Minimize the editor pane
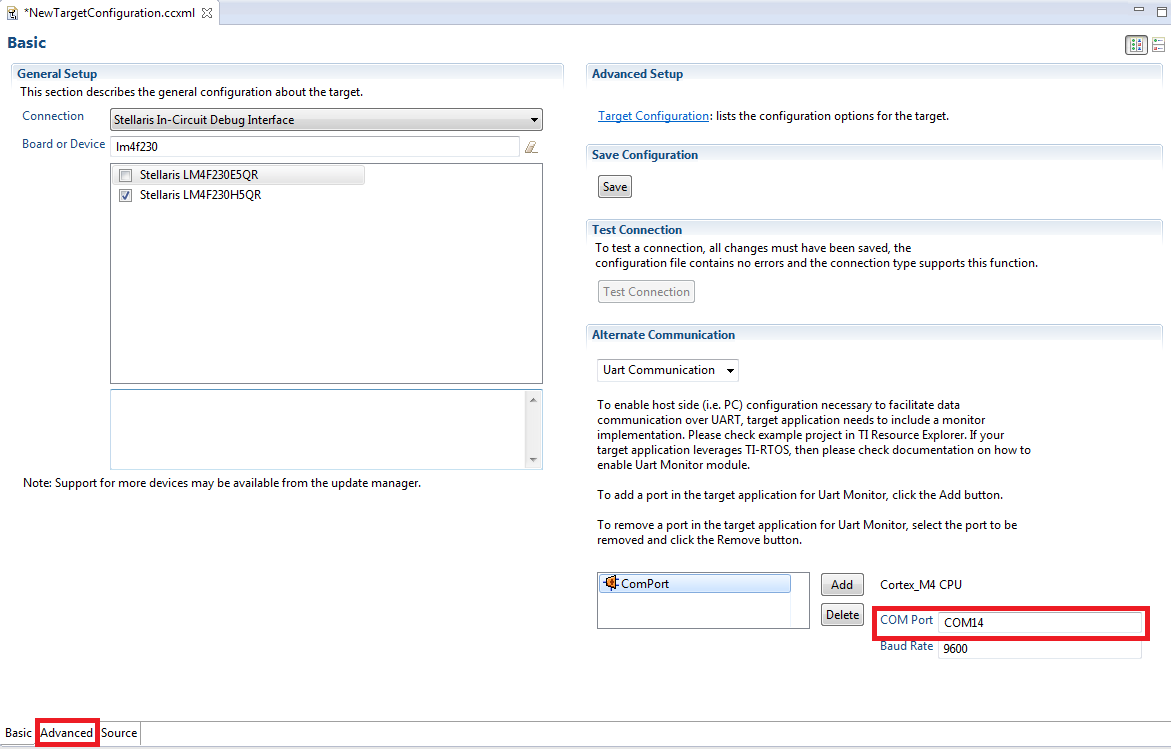Screen dimensions: 1171x749 click(x=1139, y=10)
